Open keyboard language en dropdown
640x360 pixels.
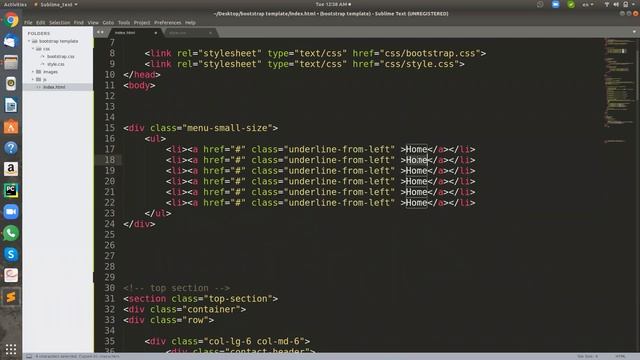coord(588,4)
